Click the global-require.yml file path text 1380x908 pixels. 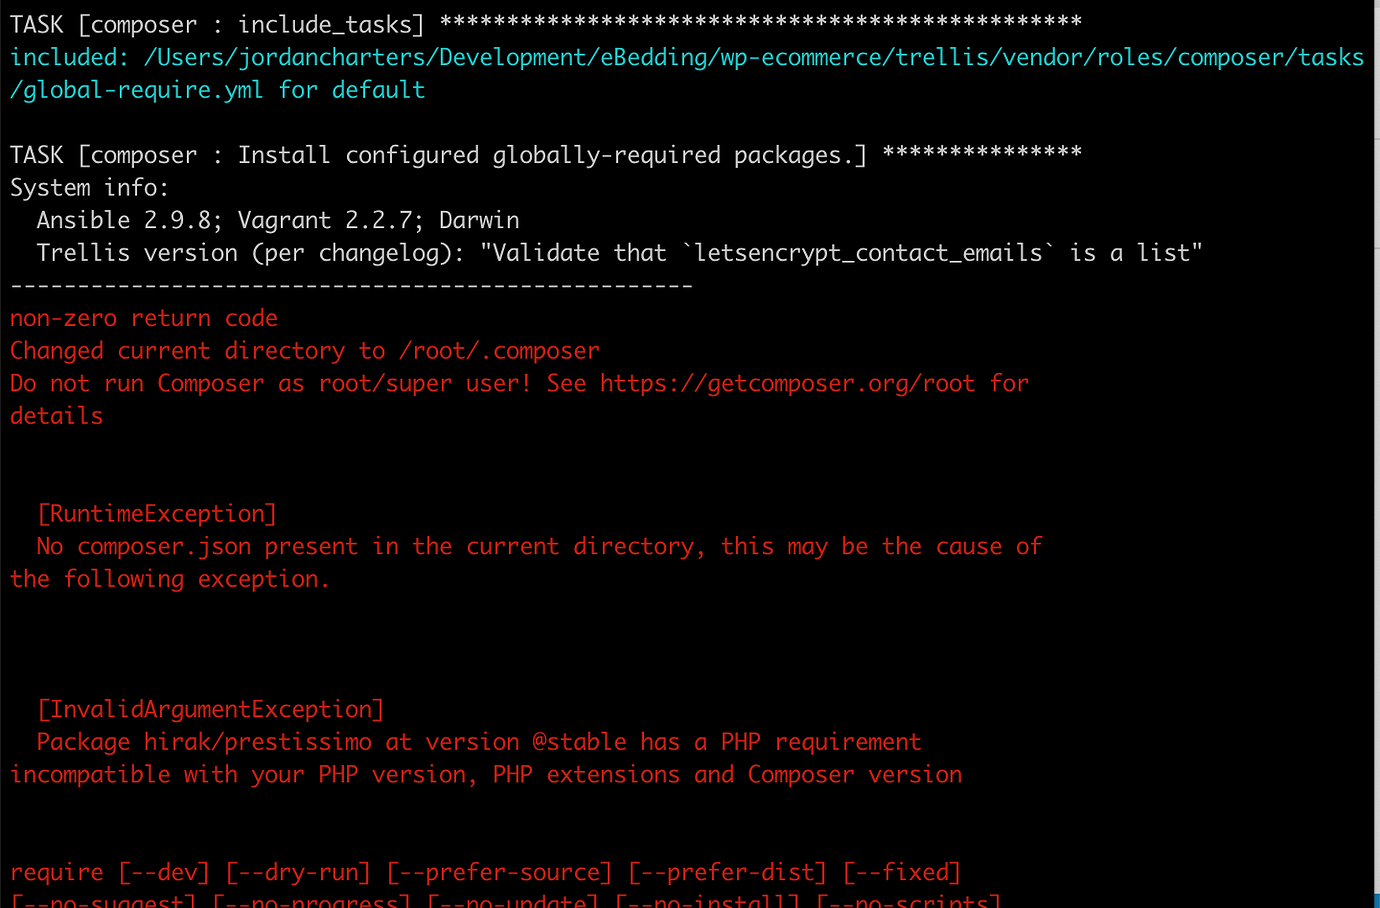click(x=136, y=90)
